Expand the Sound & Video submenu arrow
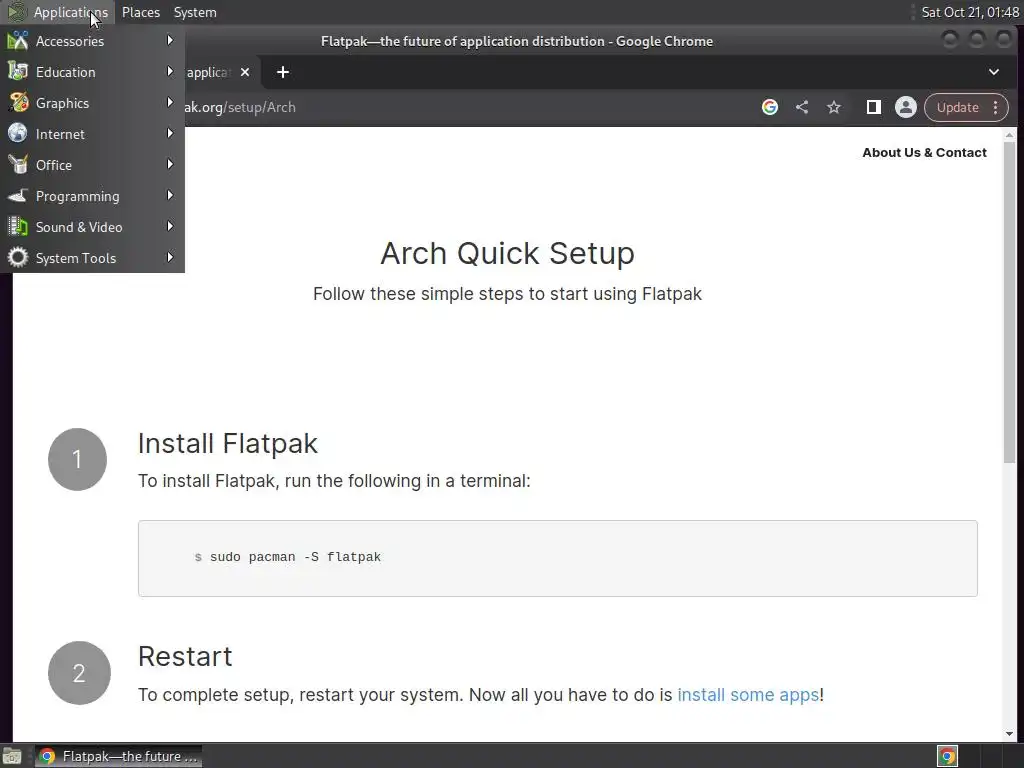 click(x=170, y=227)
